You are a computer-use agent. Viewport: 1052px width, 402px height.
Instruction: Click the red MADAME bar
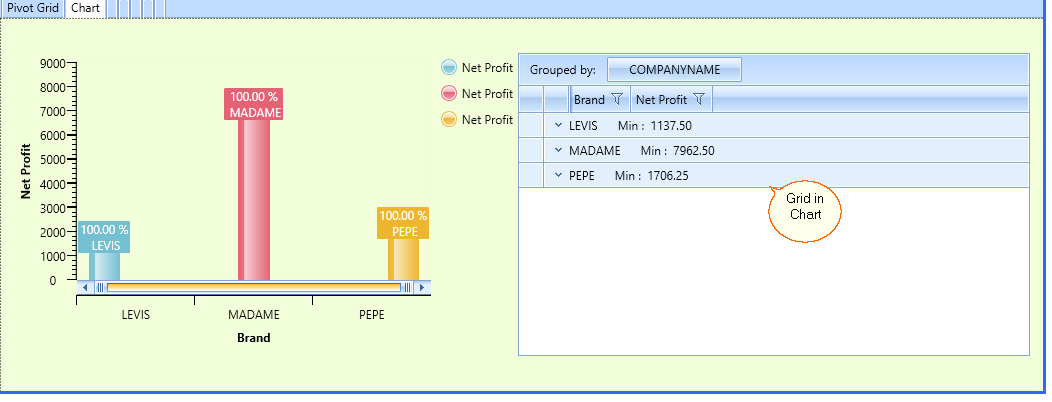point(254,200)
